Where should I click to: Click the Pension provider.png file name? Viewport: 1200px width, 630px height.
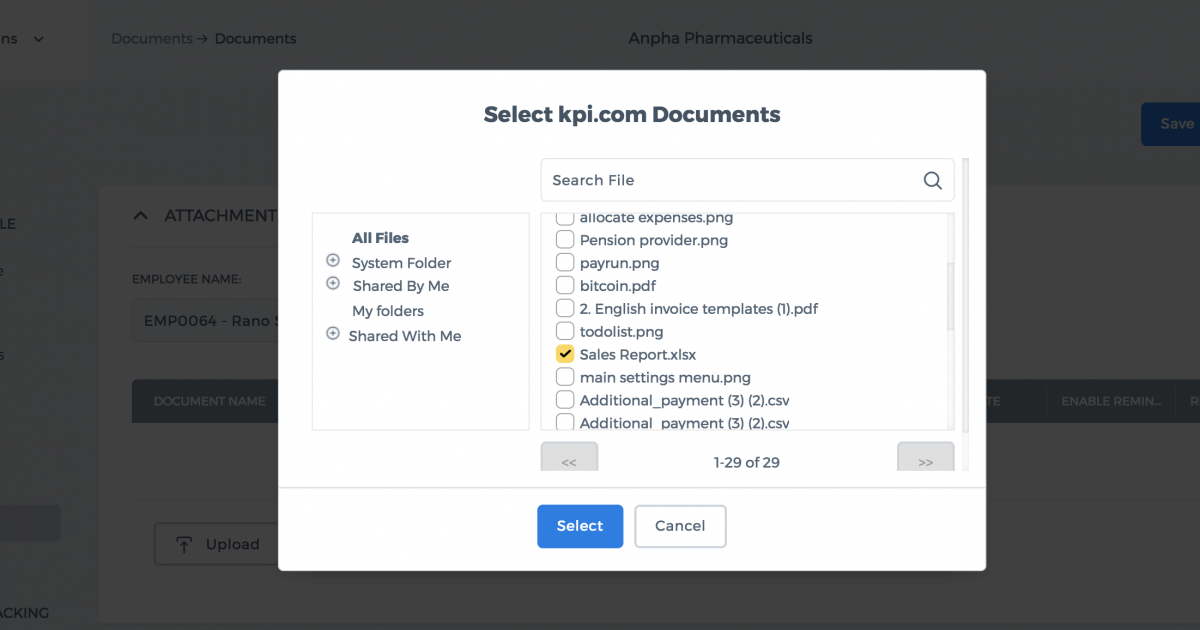(x=654, y=240)
